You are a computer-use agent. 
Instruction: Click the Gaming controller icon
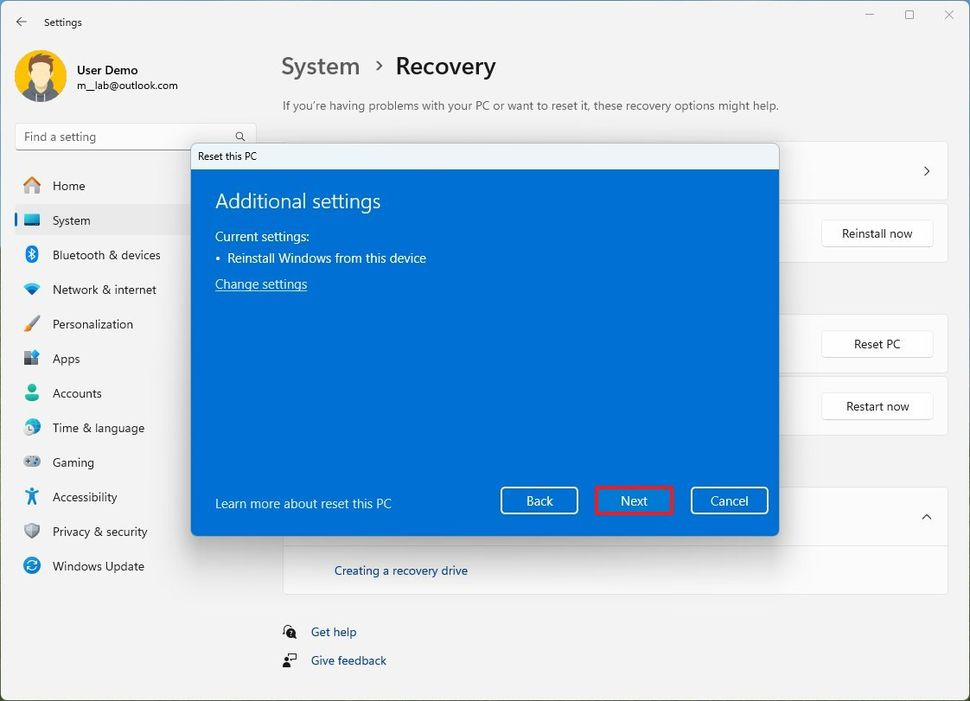click(32, 462)
